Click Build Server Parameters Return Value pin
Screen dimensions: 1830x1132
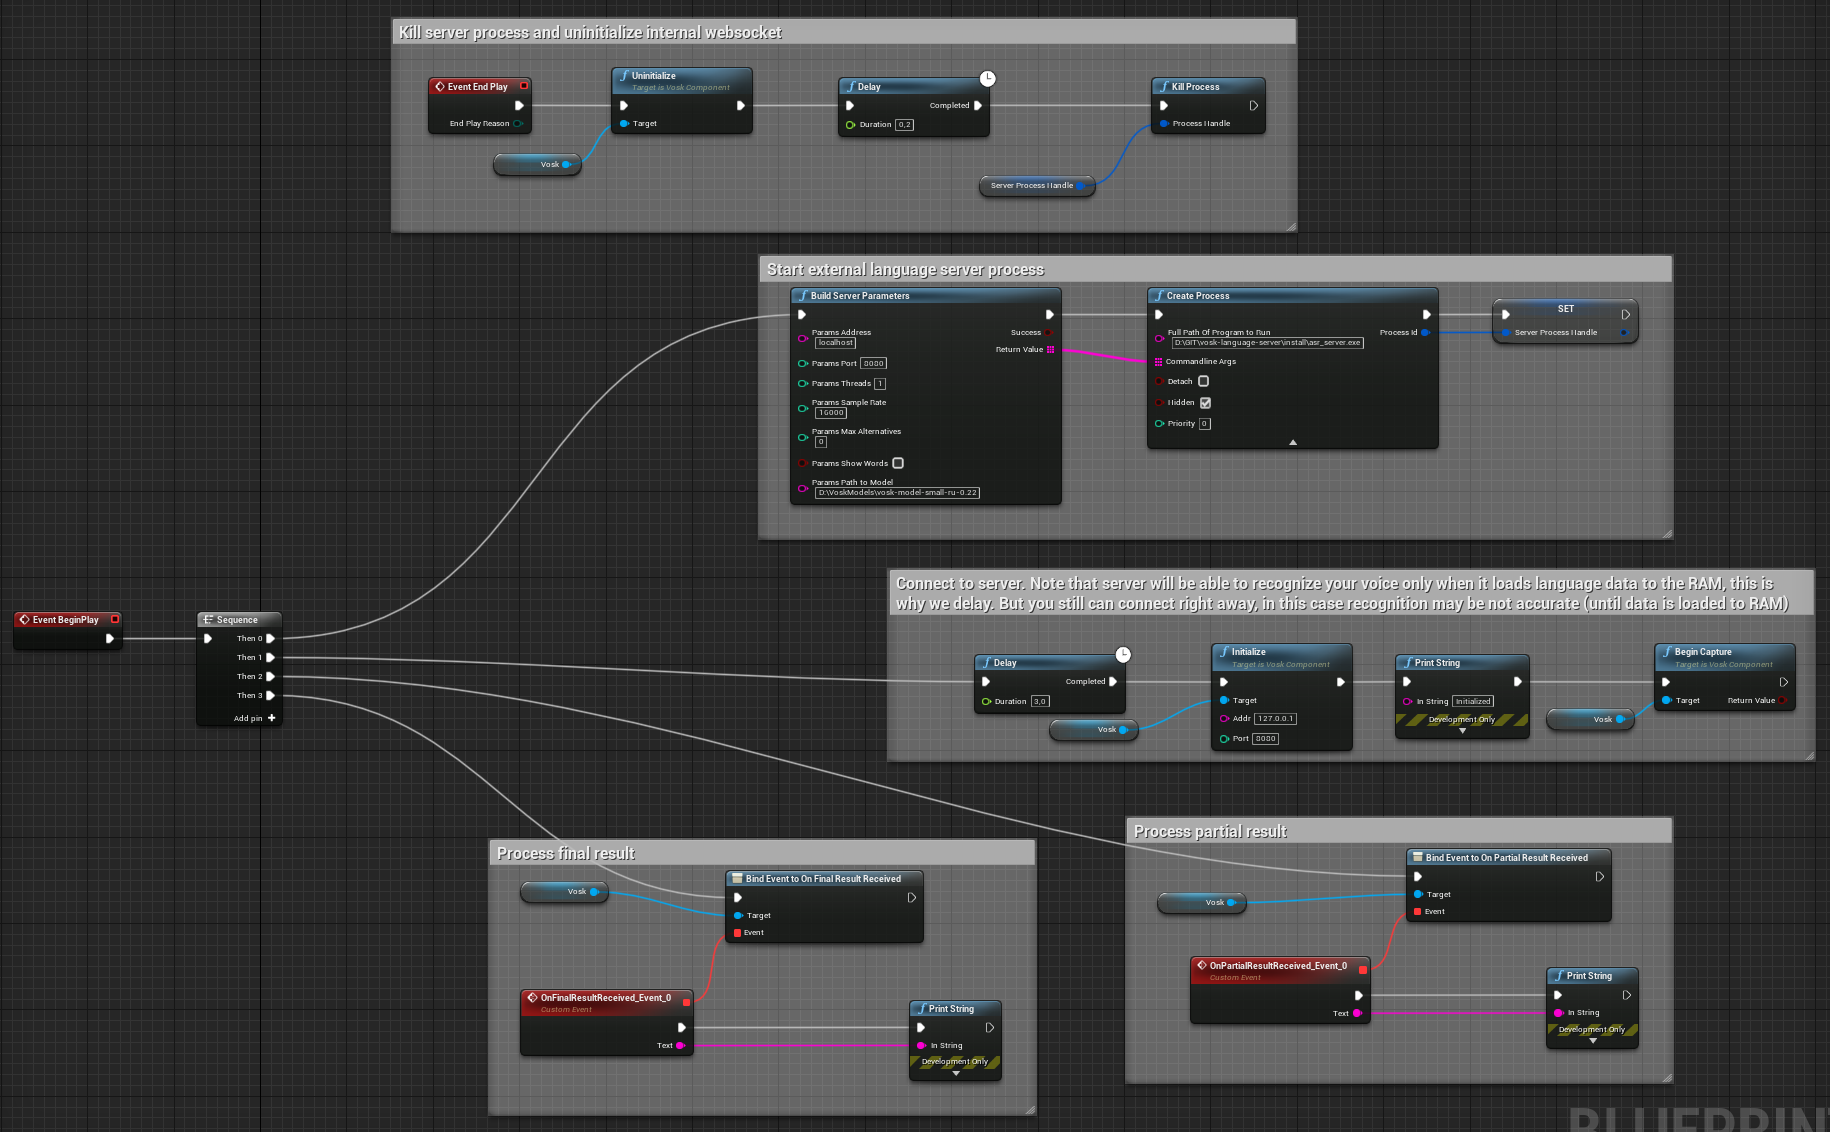tap(1050, 350)
